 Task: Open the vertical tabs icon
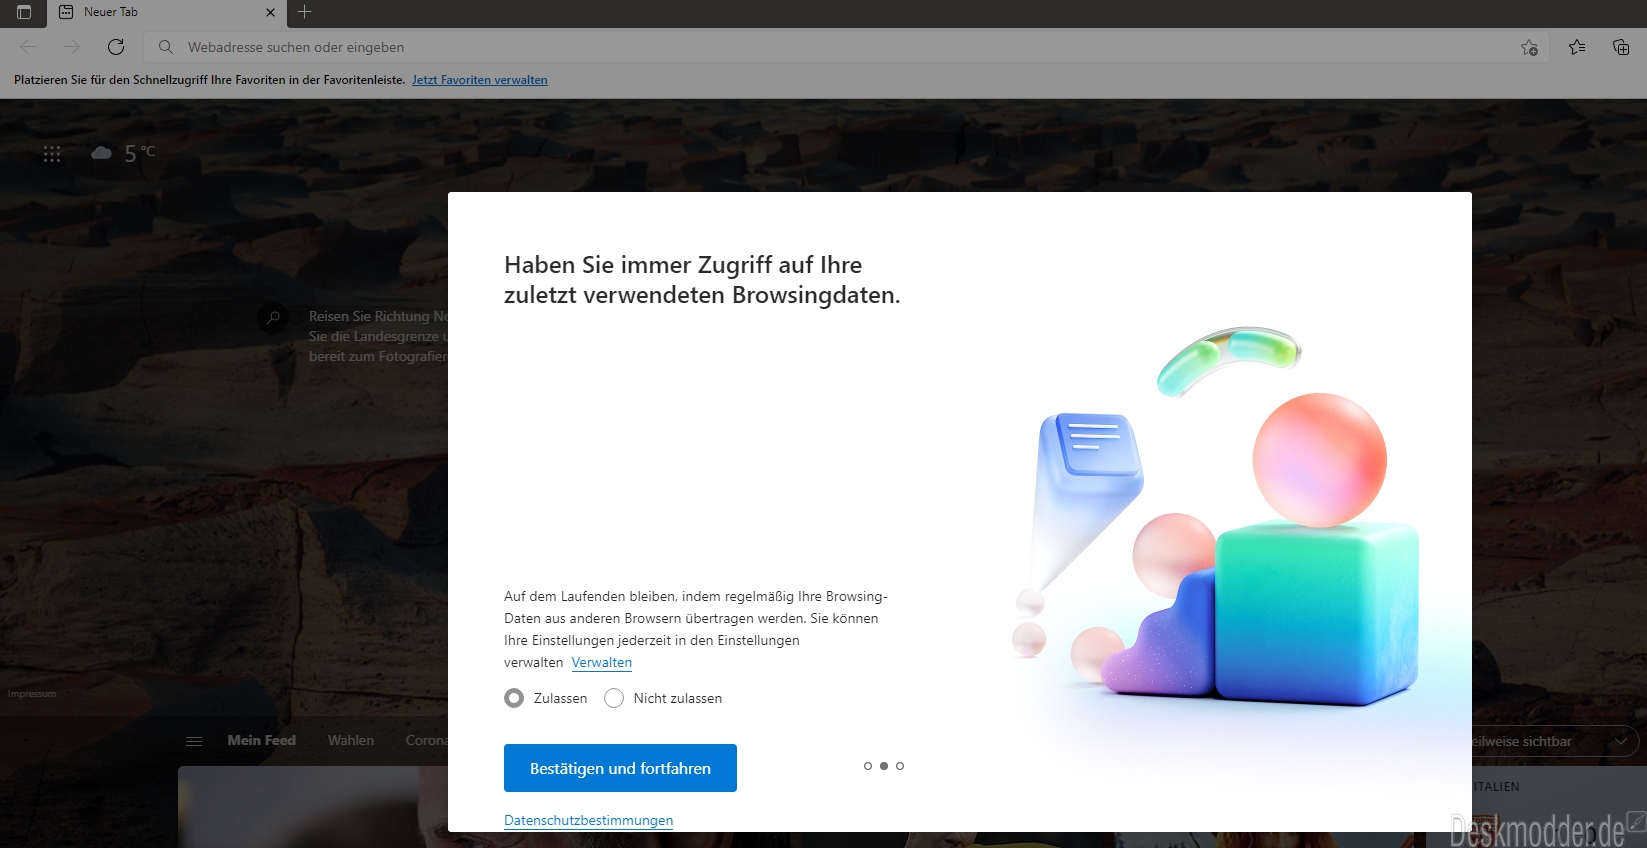click(24, 12)
